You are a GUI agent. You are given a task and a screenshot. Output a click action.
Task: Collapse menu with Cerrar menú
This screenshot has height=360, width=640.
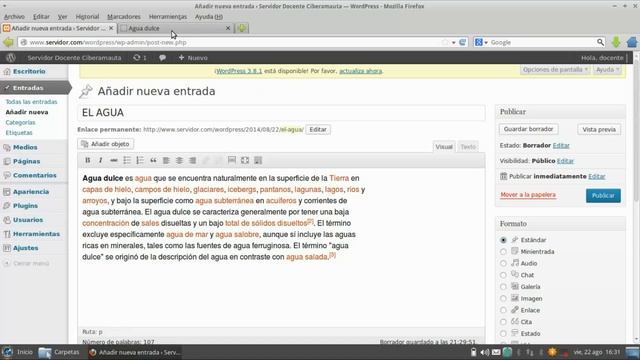tap(27, 263)
